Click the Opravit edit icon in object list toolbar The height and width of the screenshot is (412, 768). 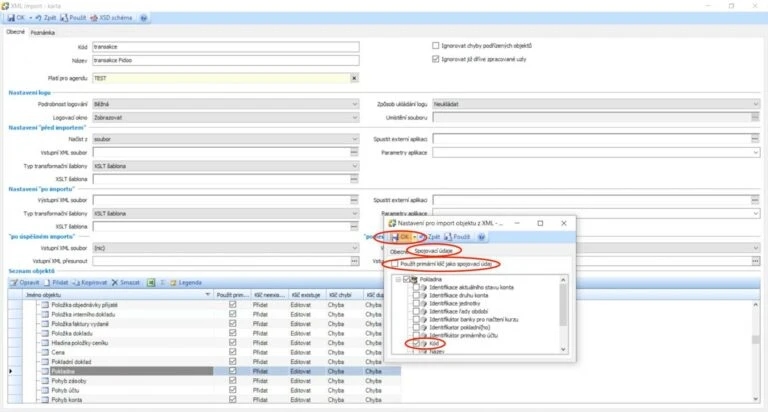pyautogui.click(x=14, y=283)
